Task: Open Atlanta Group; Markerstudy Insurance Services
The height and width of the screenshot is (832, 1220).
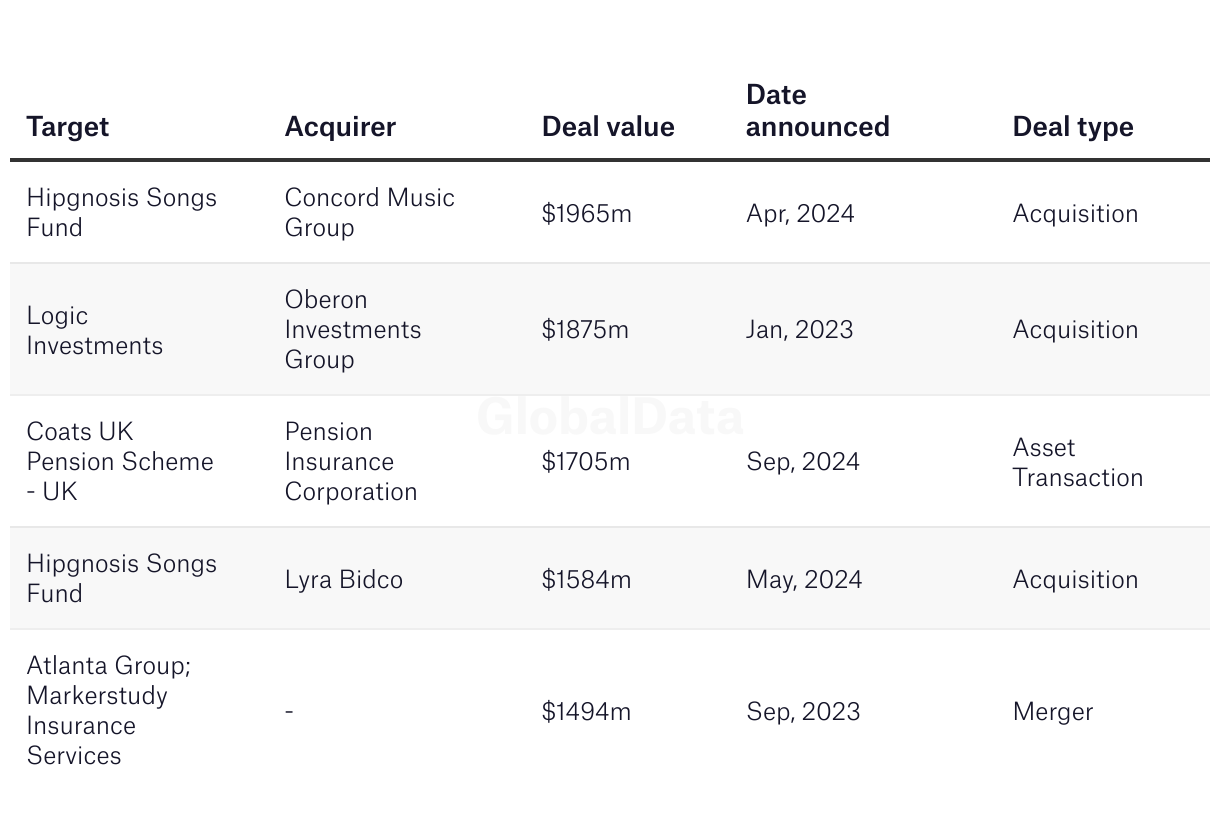Action: coord(108,710)
